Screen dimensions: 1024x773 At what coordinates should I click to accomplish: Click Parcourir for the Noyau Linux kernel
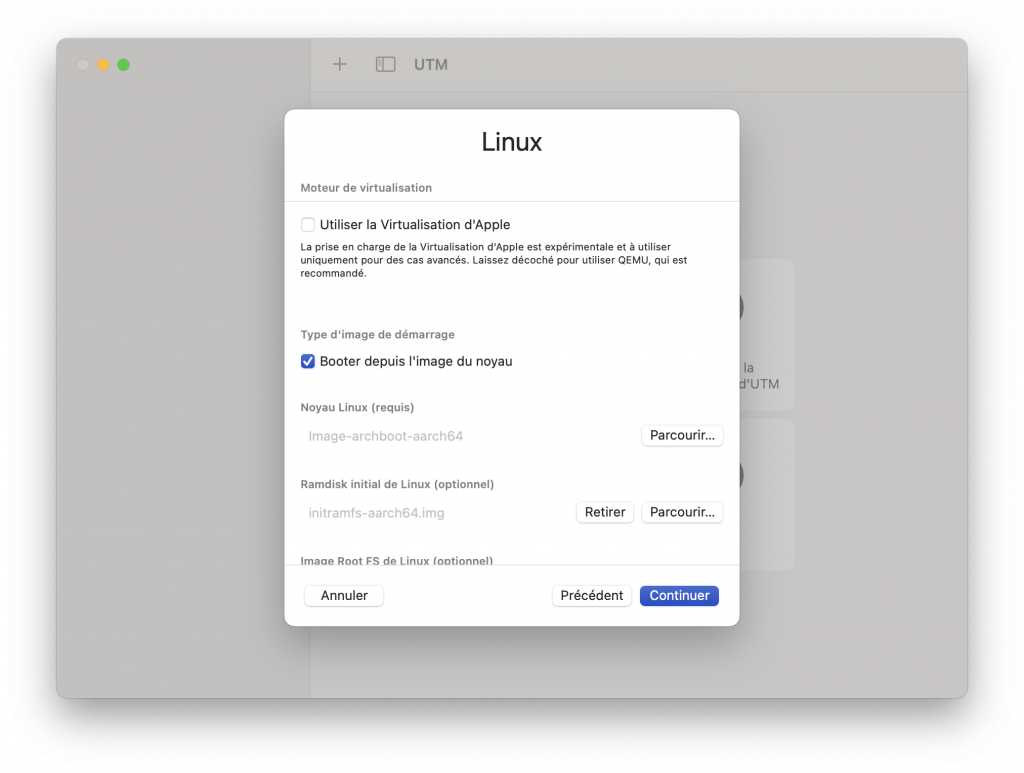point(681,436)
